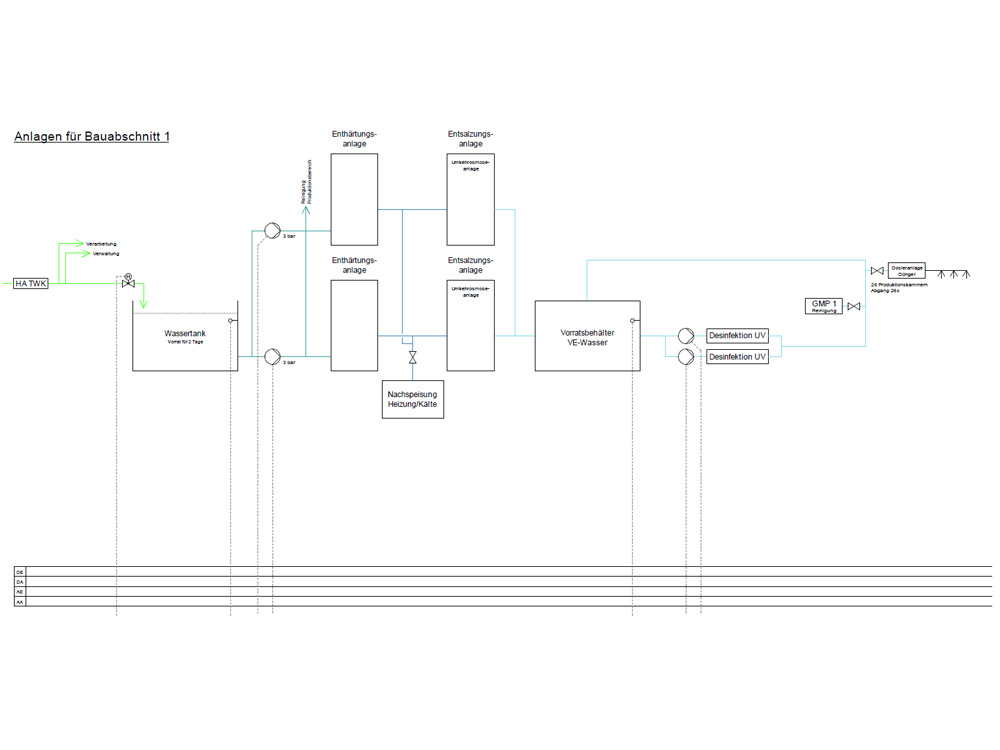1000x750 pixels.
Task: Select the "Verarbeitung" label
Action: 101,244
